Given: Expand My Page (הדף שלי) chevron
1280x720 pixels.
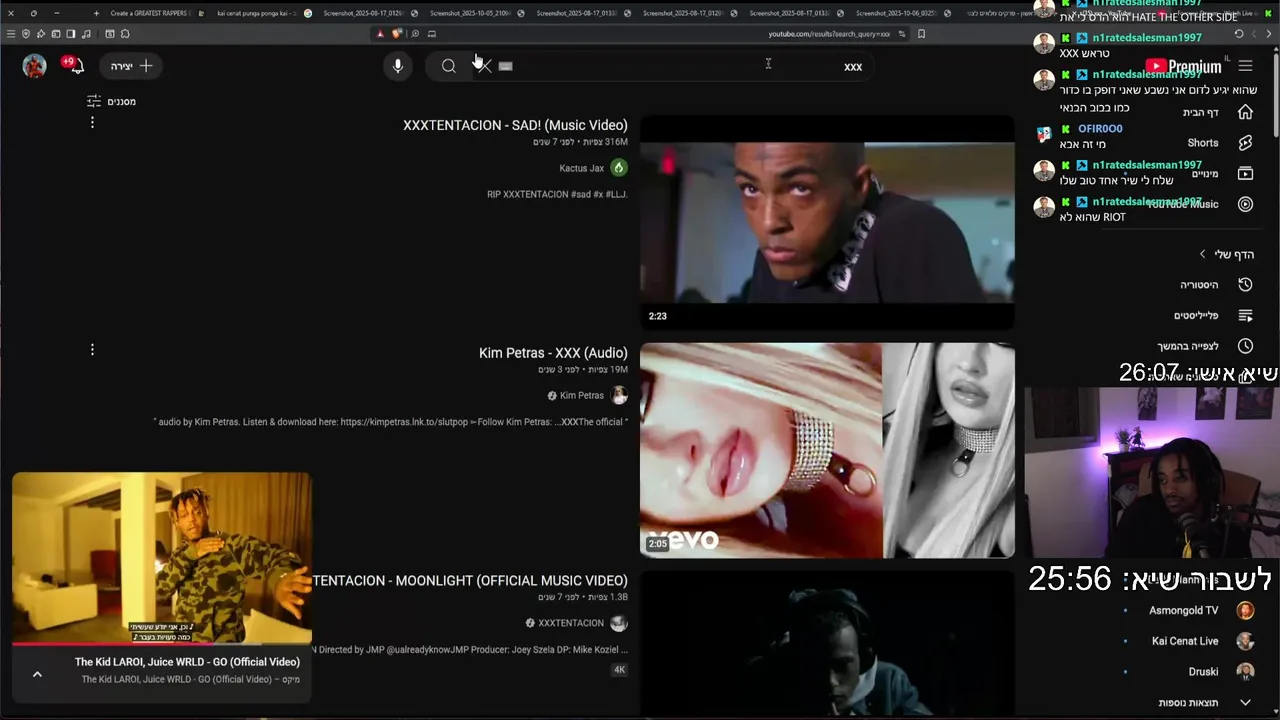Looking at the screenshot, I should 1203,254.
